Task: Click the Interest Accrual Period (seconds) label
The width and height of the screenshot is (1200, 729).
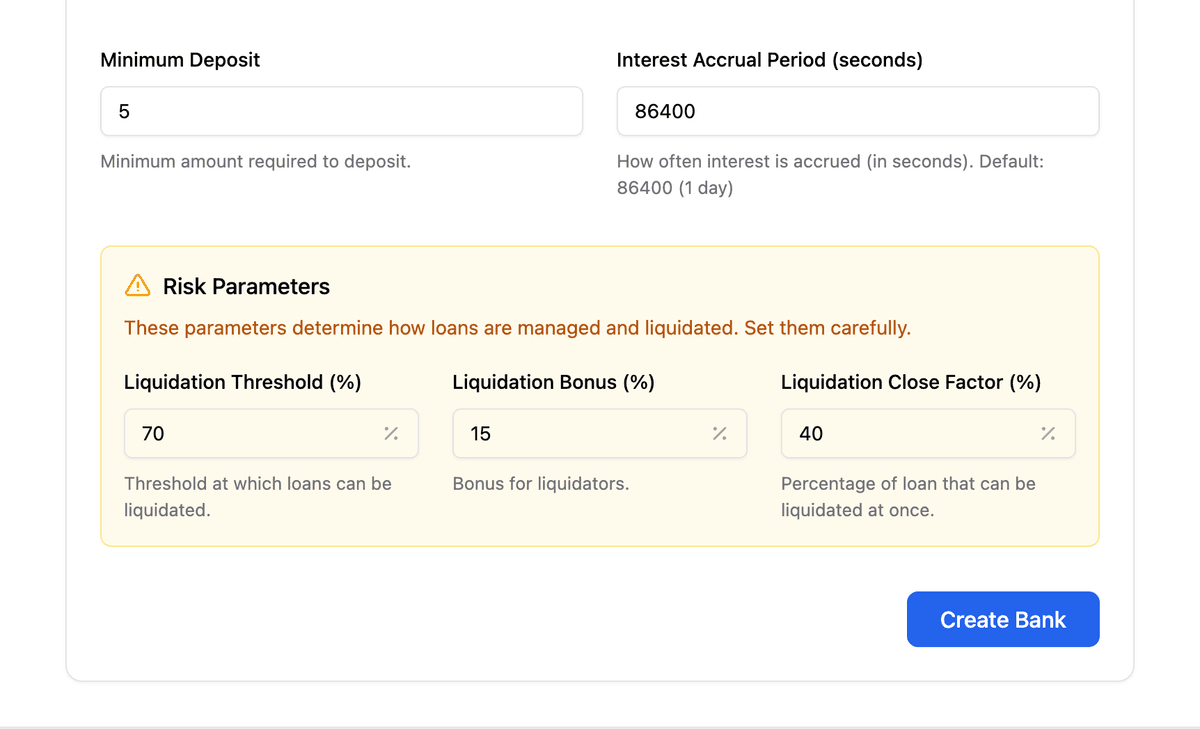Action: tap(769, 60)
